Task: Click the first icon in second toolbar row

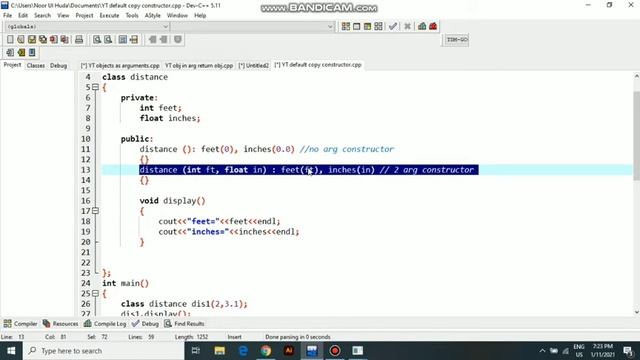Action: pos(10,52)
